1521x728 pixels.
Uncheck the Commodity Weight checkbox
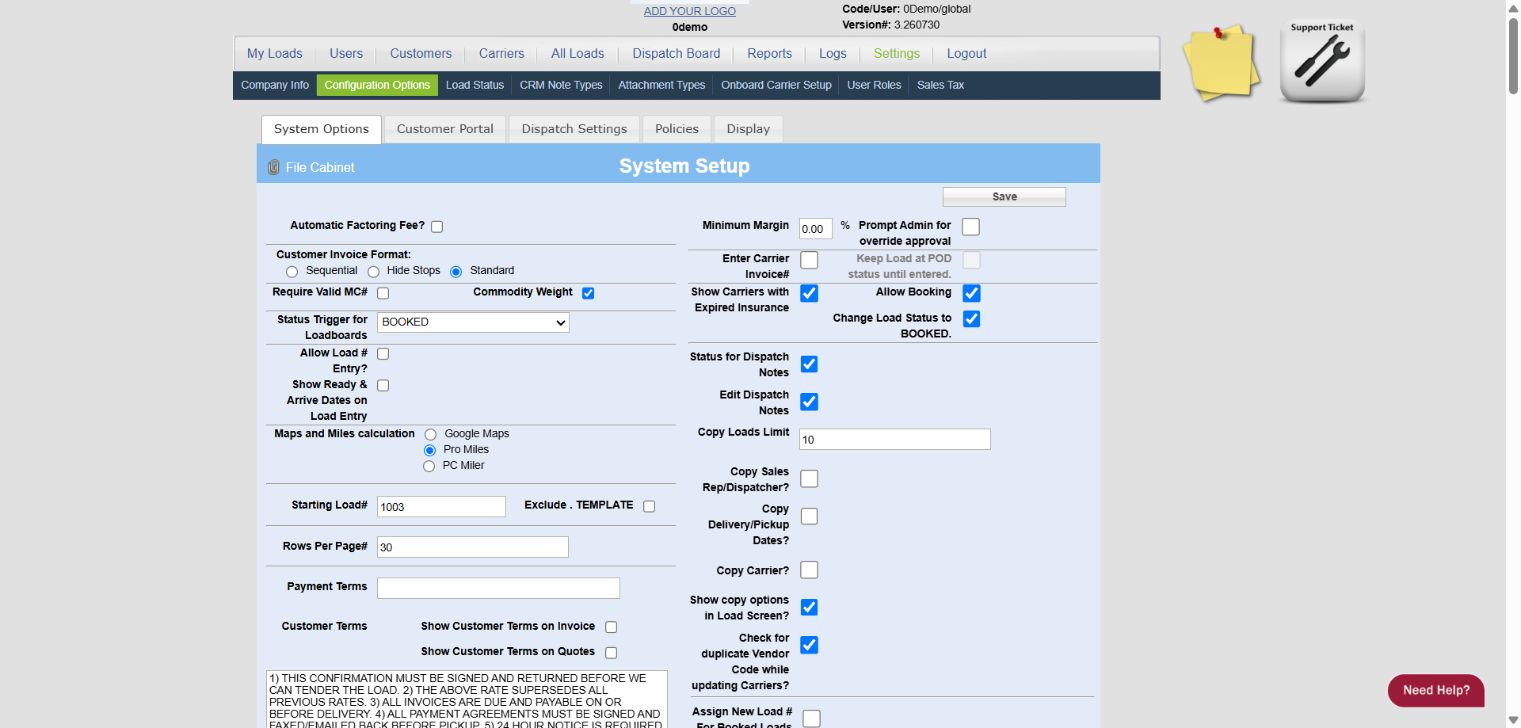tap(588, 293)
